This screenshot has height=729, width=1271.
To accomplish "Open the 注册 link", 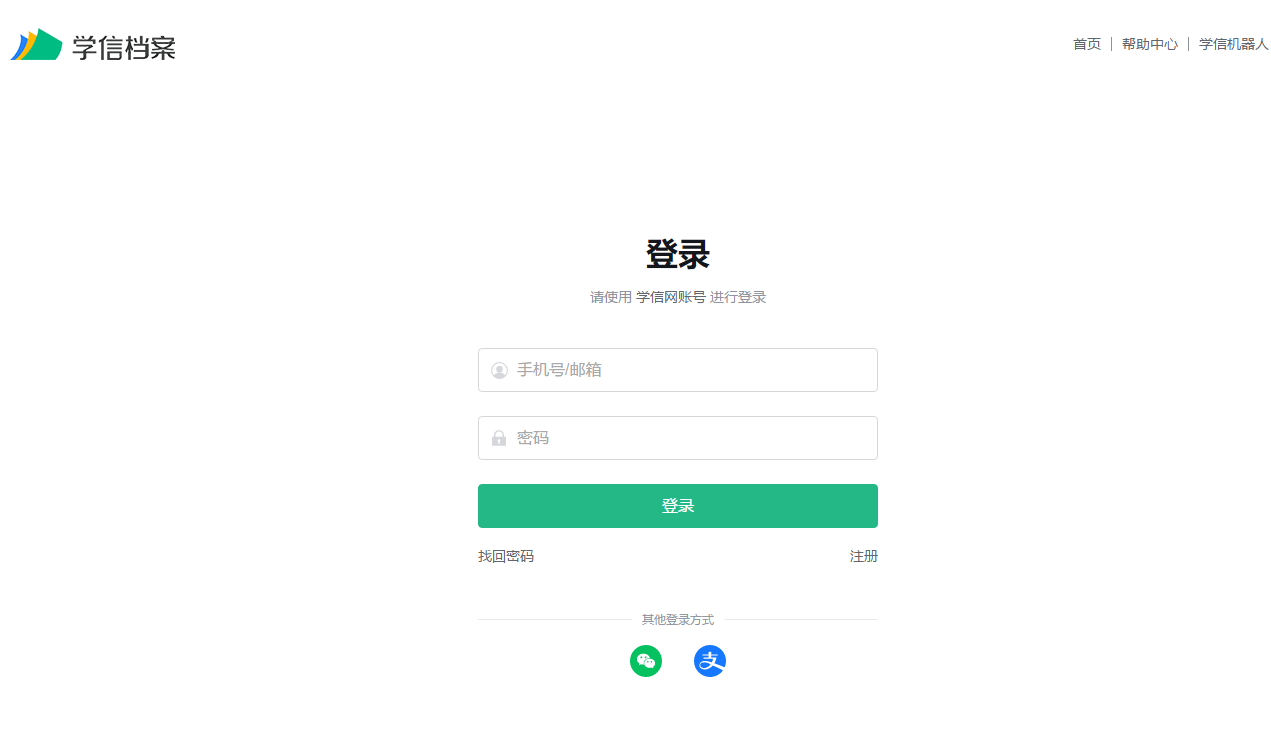I will [x=864, y=556].
